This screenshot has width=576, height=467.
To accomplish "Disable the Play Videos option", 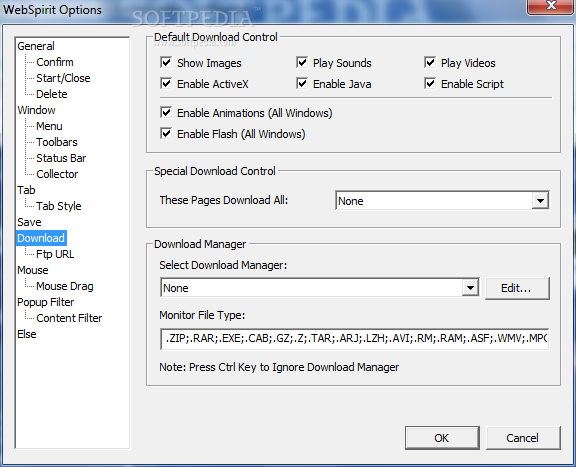I will pos(430,63).
